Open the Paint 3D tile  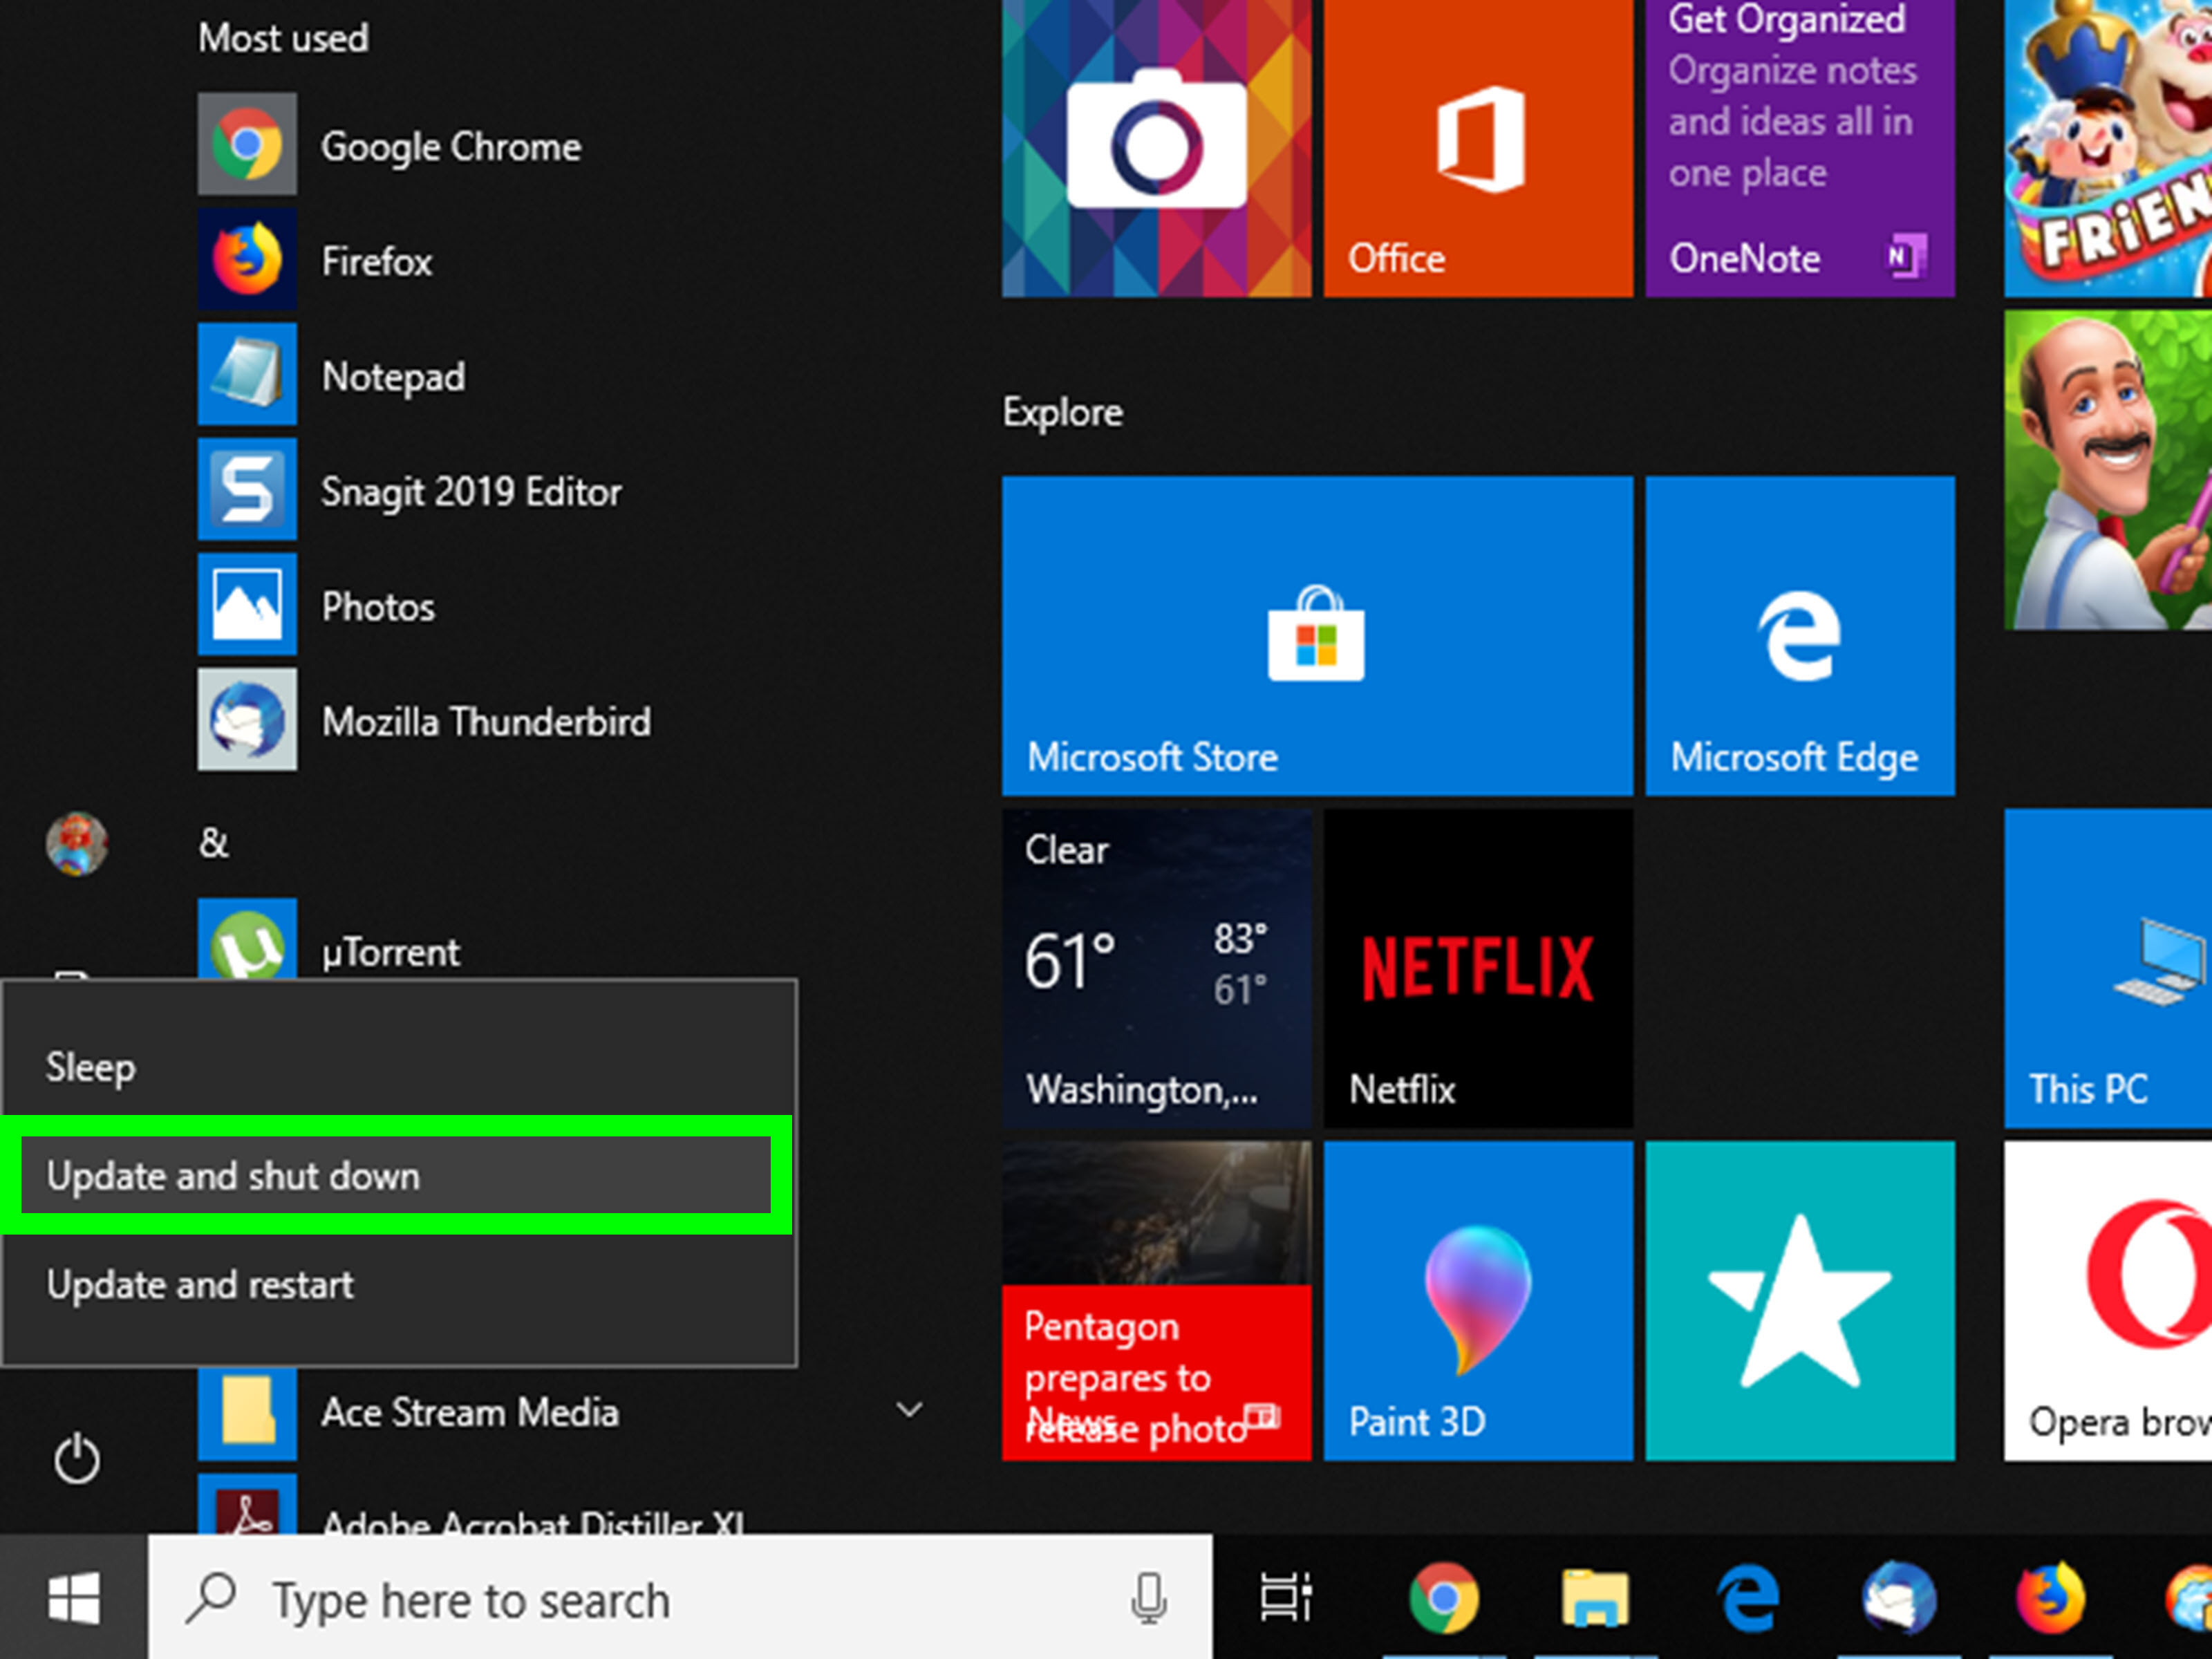tap(1478, 1300)
